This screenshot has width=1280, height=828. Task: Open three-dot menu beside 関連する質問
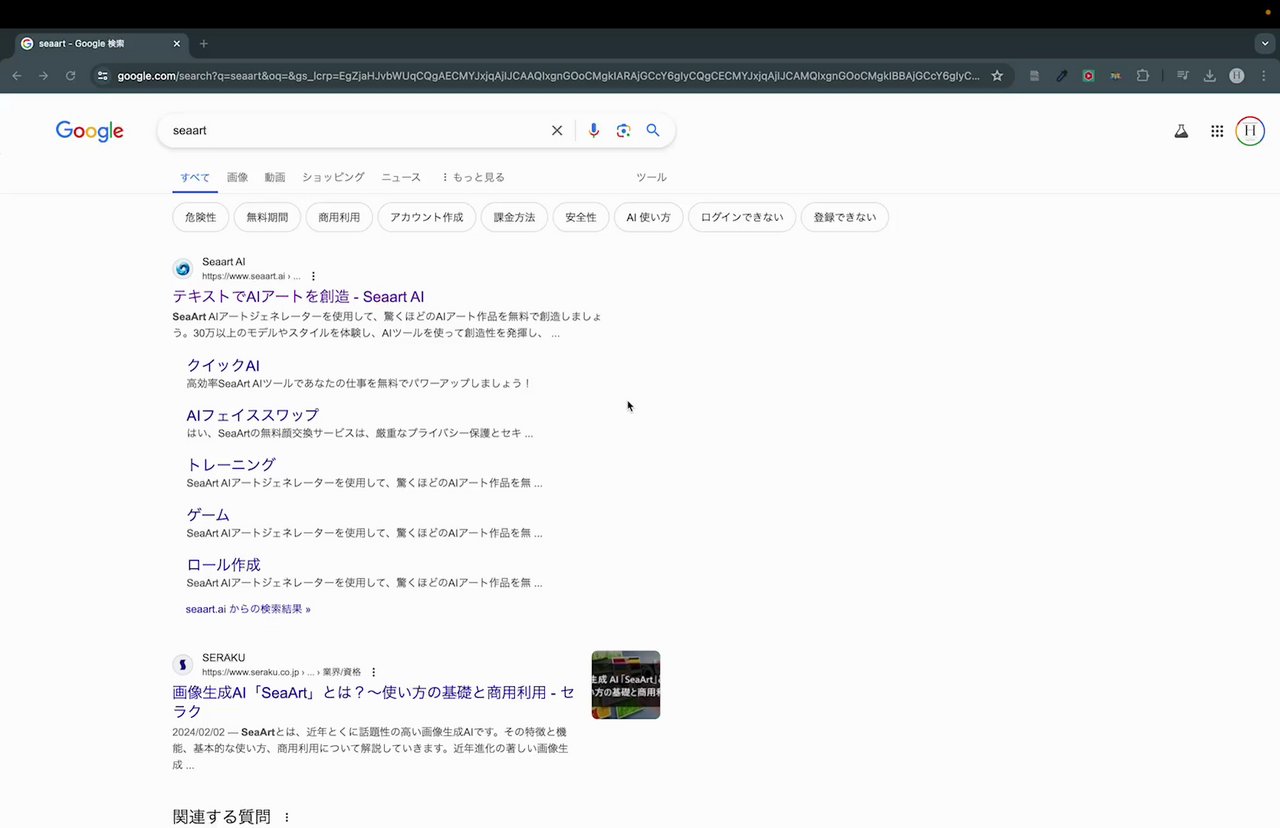[287, 817]
